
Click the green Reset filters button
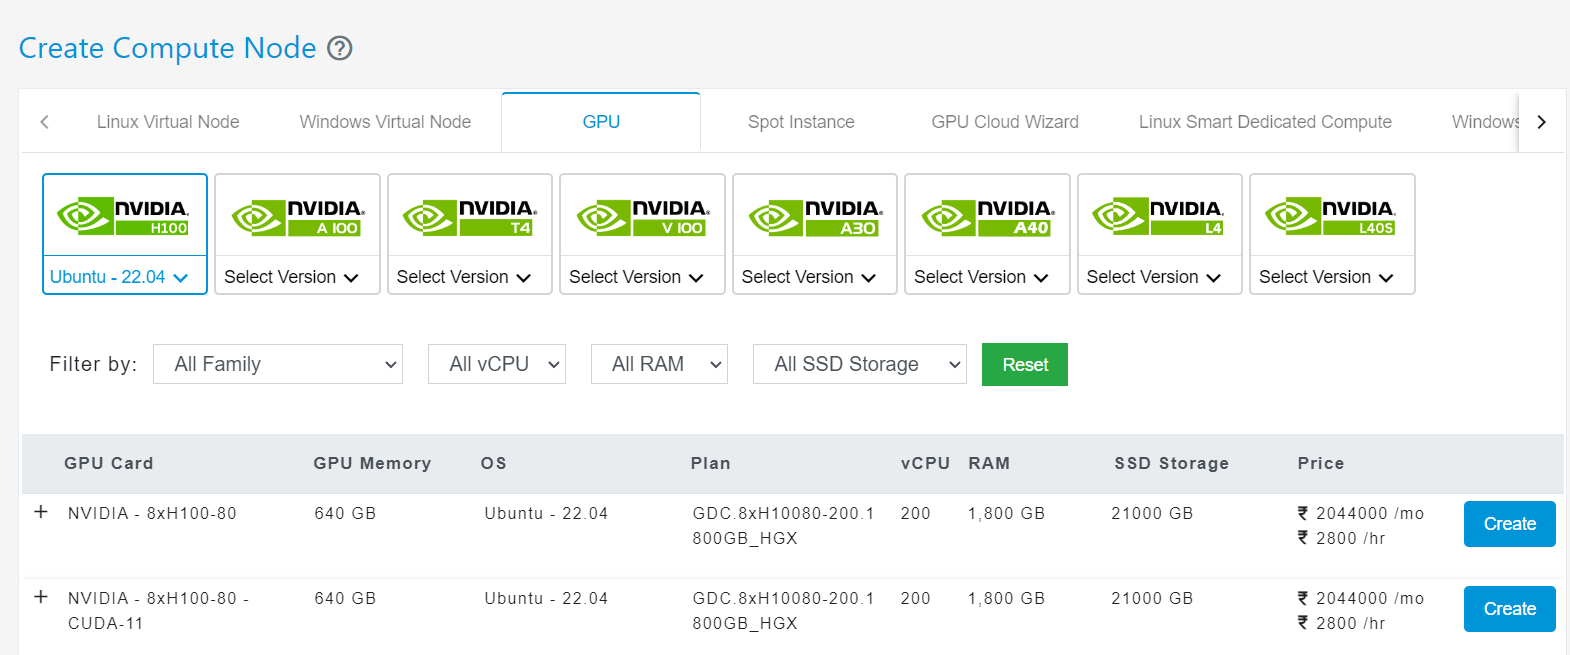click(x=1025, y=364)
